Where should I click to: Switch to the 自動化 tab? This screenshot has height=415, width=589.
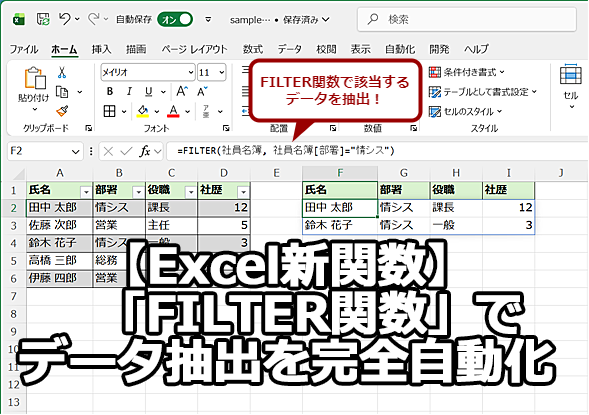[x=400, y=49]
